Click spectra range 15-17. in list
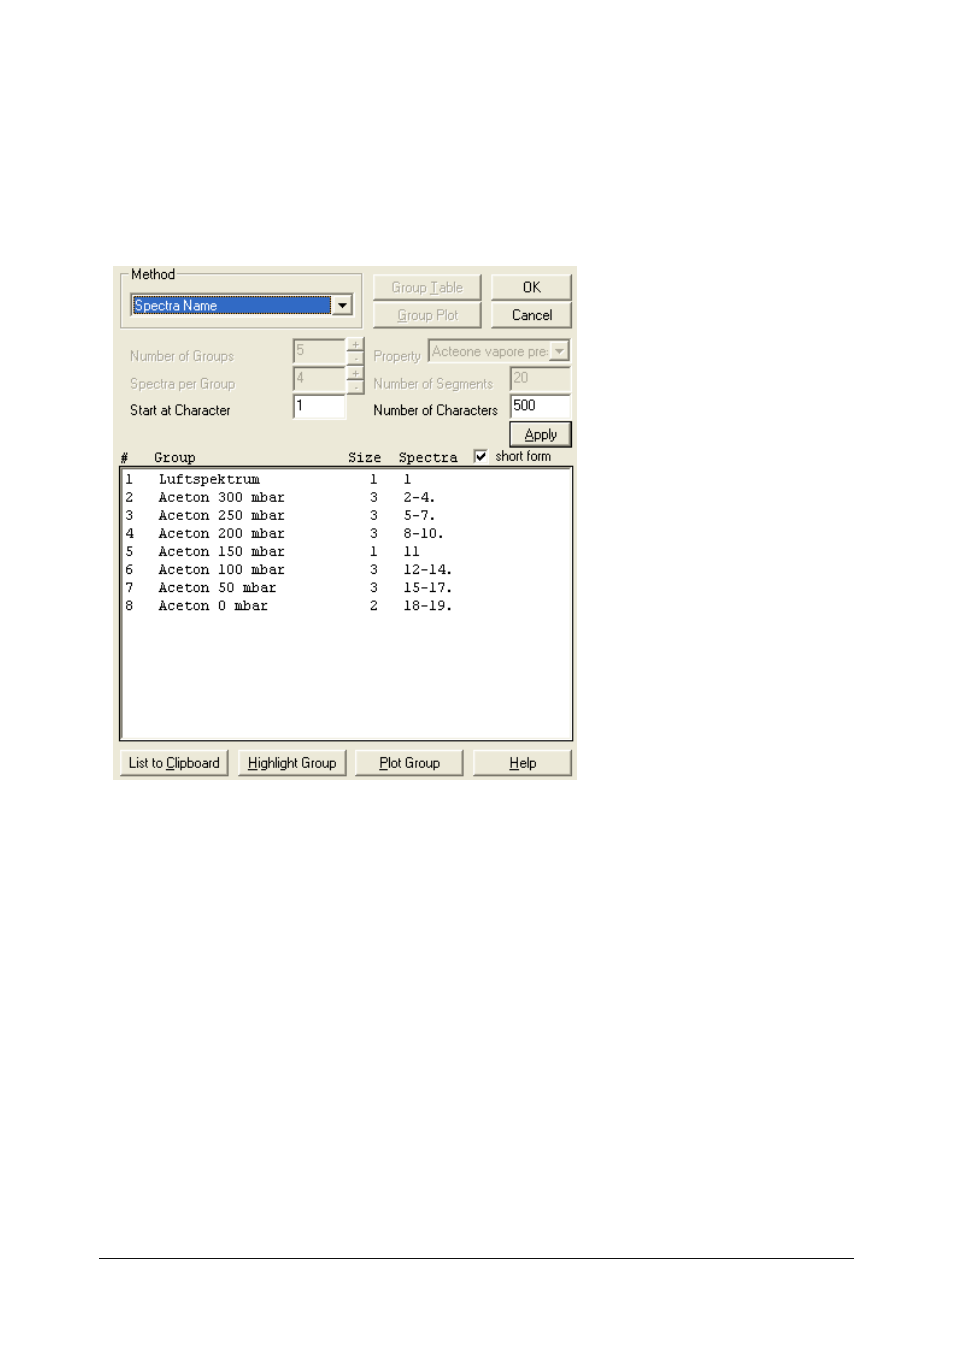This screenshot has height=1350, width=954. 428,588
